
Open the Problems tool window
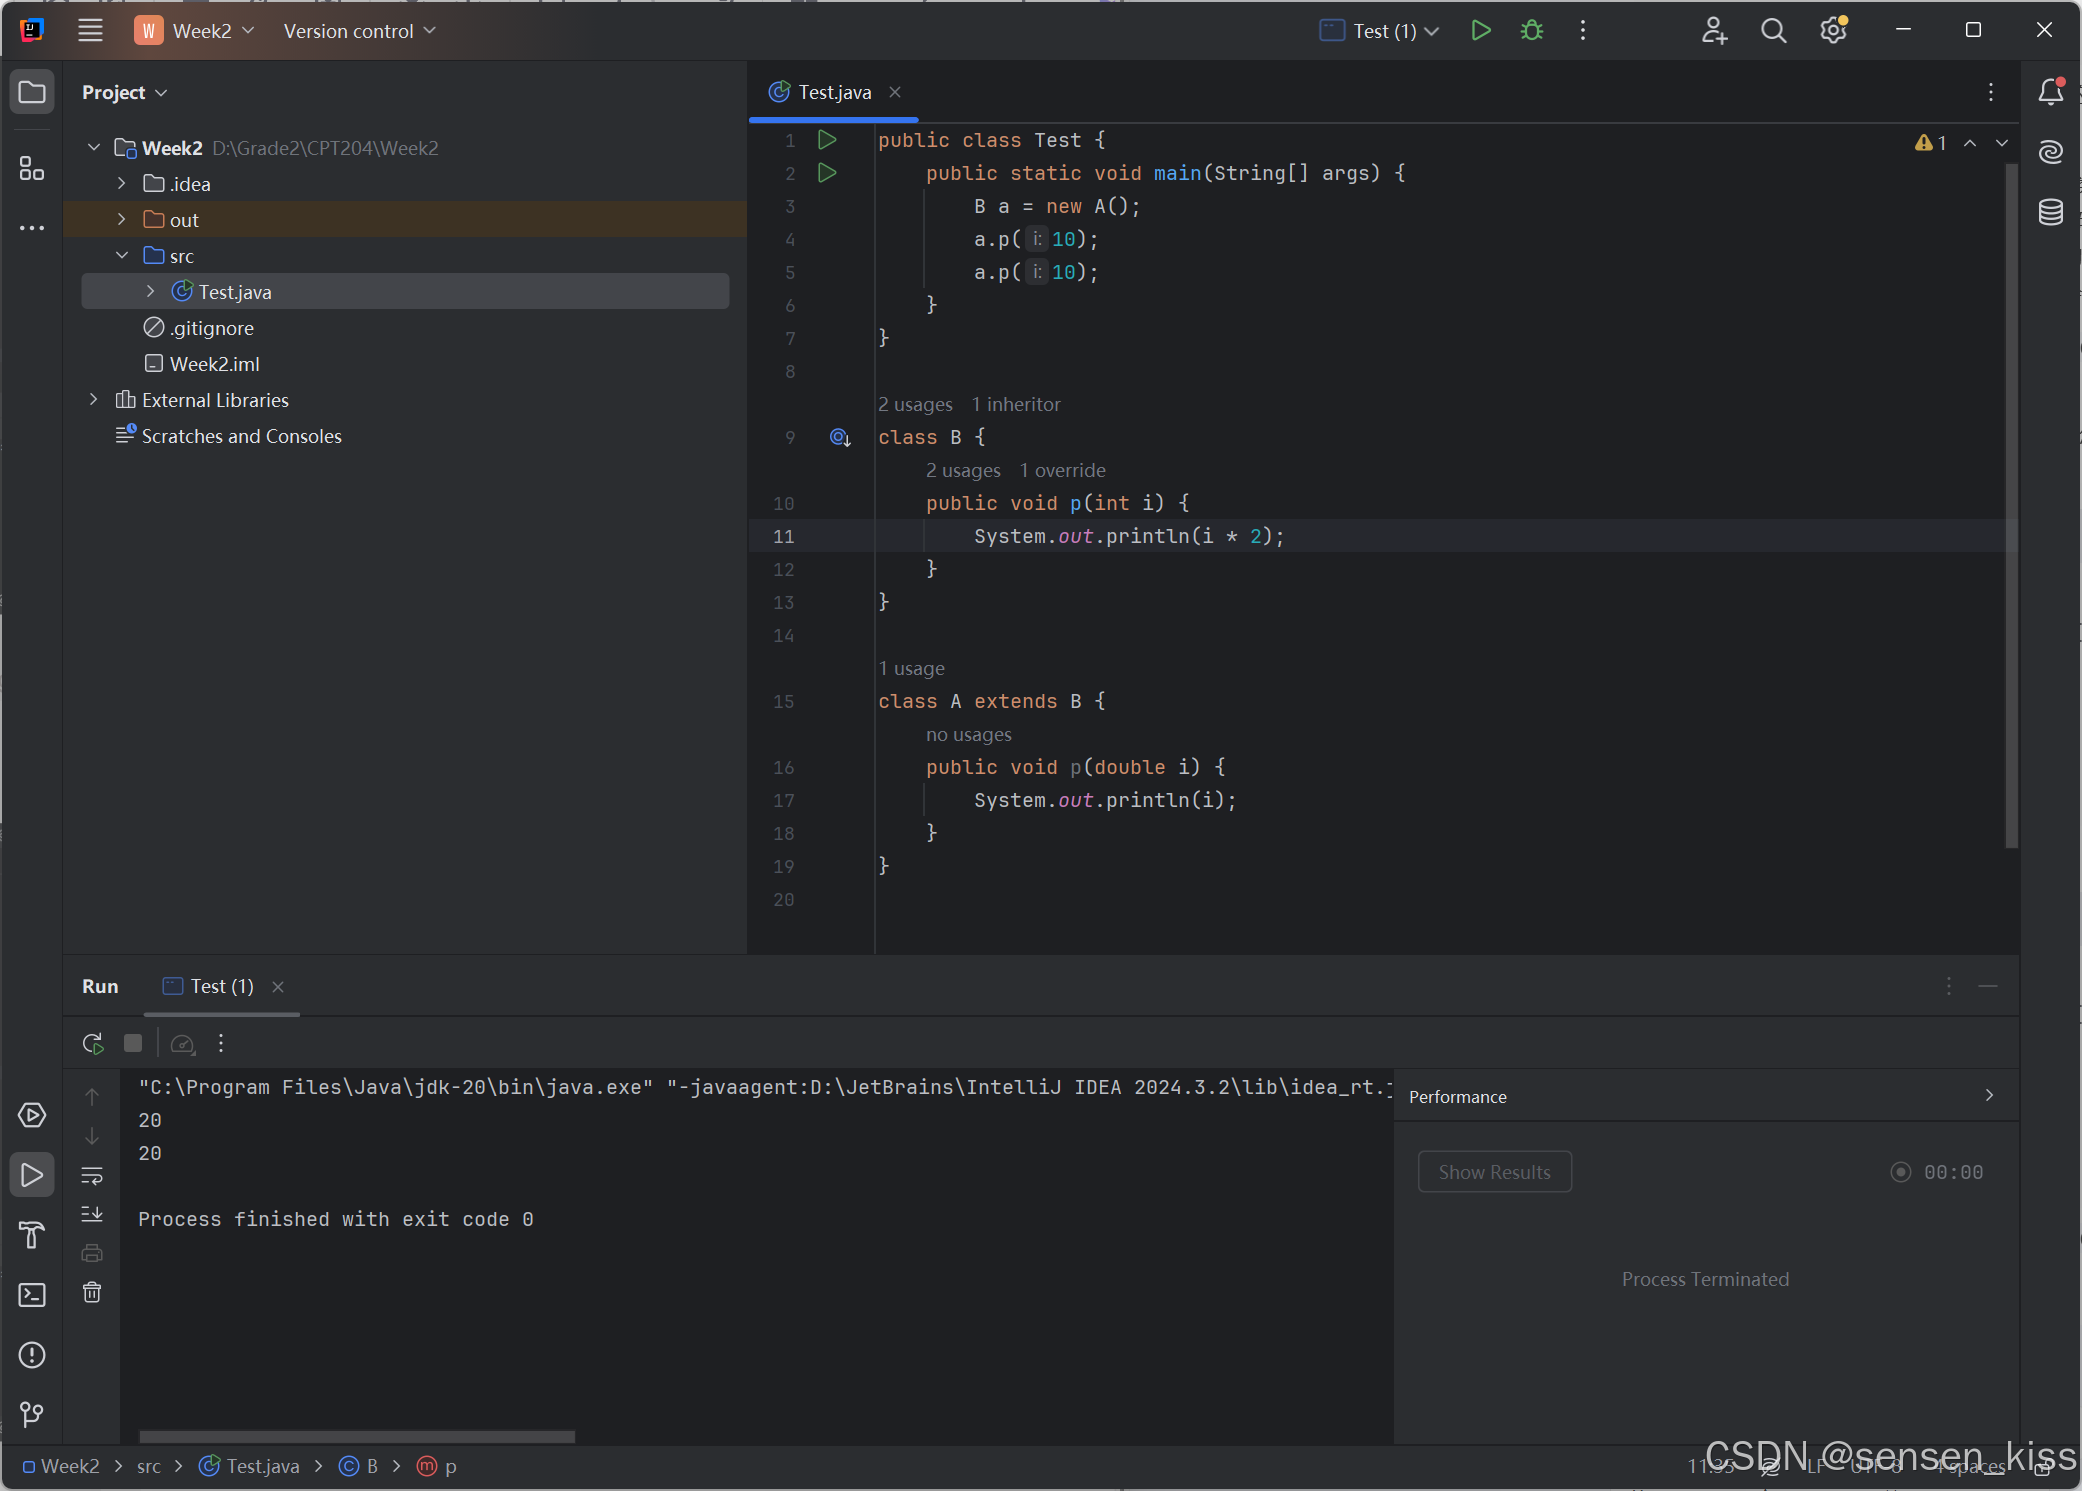click(32, 1354)
